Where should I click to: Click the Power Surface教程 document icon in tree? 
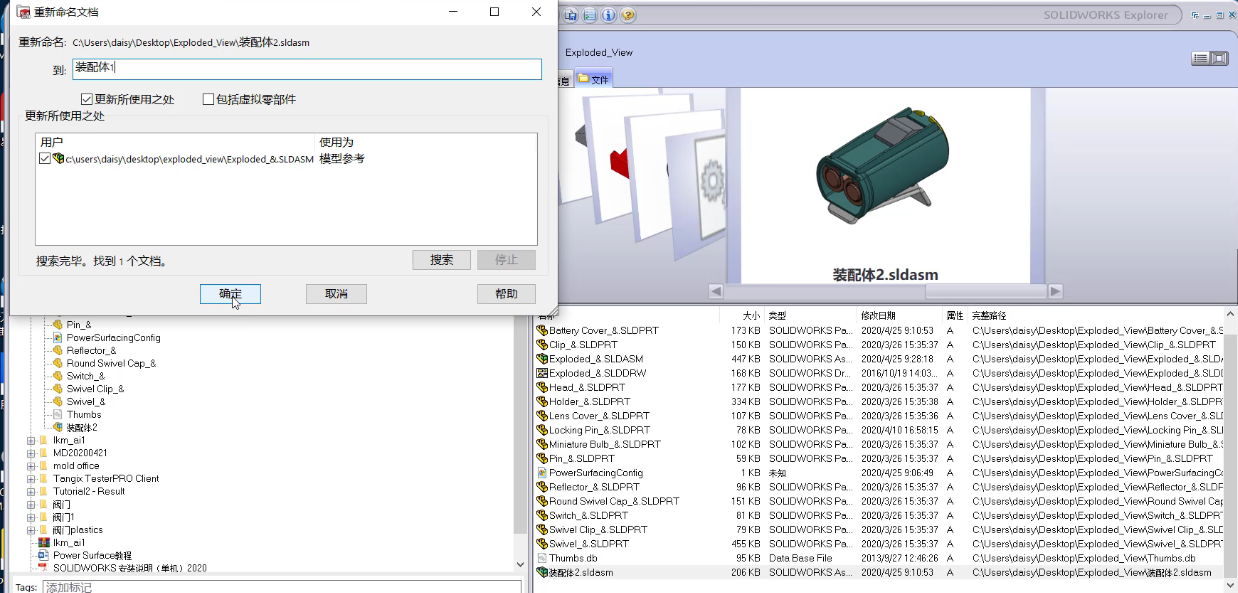(43, 555)
